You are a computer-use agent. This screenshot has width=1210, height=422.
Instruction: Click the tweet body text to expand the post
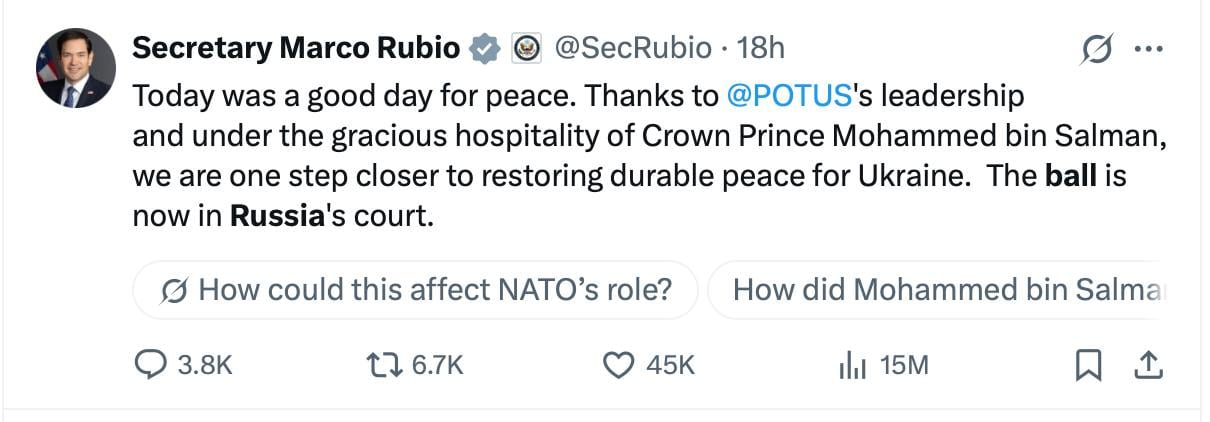[650, 156]
